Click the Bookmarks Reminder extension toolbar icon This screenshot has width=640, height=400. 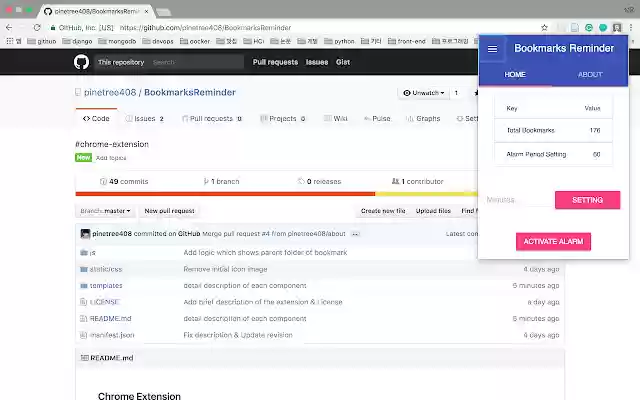pyautogui.click(x=617, y=28)
